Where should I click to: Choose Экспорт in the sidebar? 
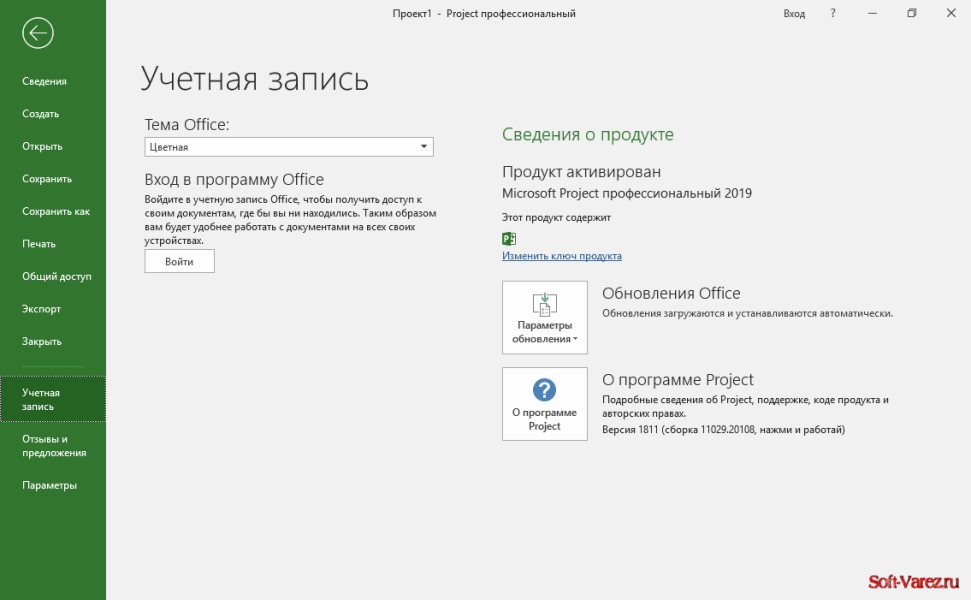pos(41,309)
